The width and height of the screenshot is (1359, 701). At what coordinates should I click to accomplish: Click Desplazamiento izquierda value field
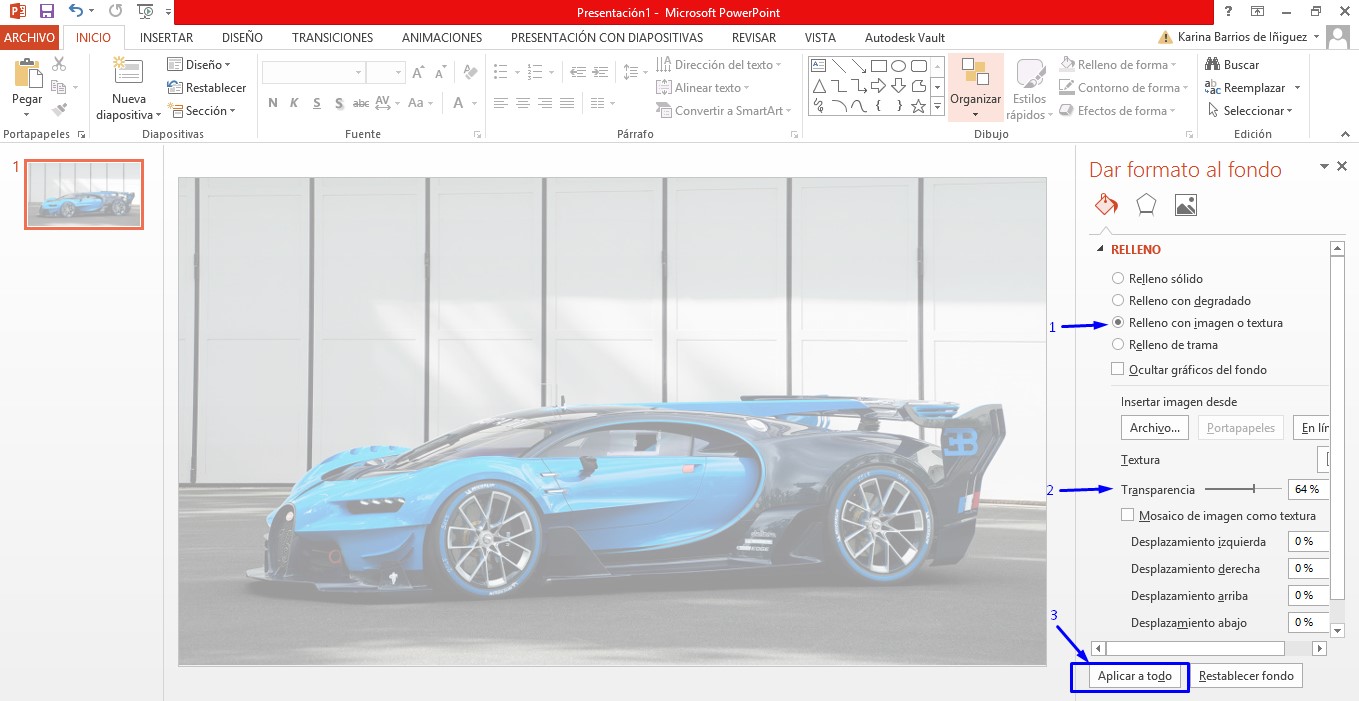[x=1308, y=542]
